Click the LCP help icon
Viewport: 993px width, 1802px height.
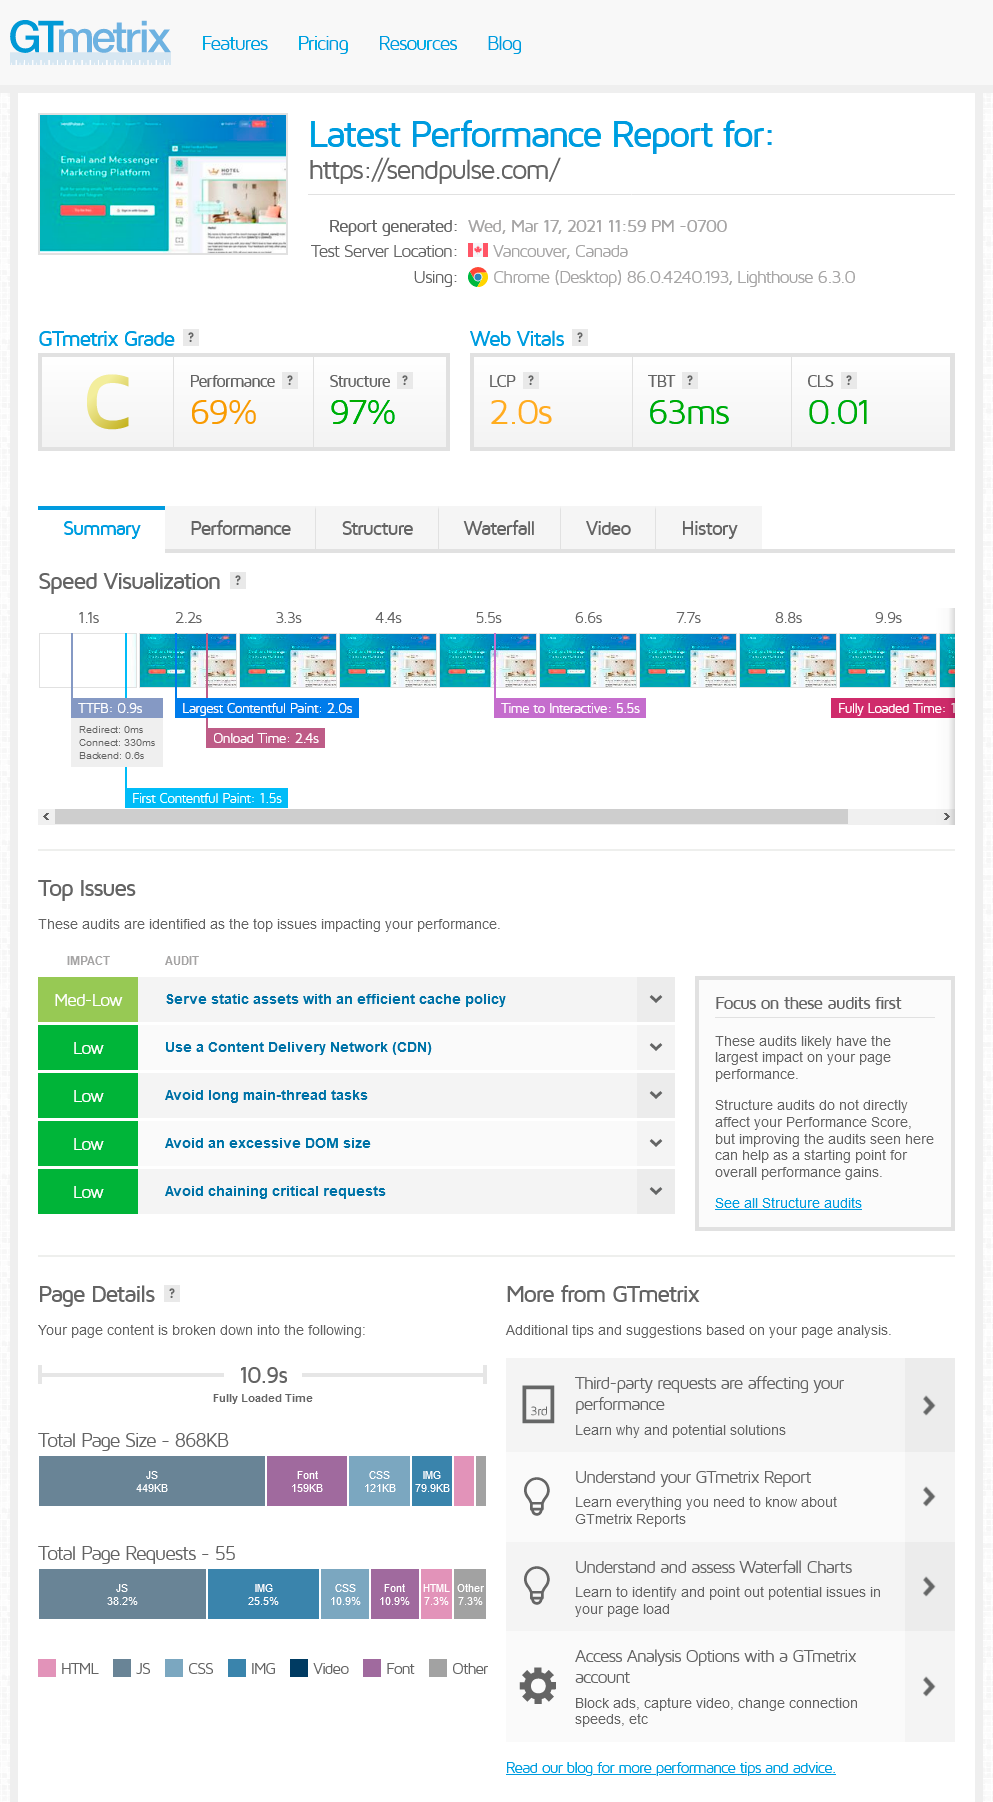pyautogui.click(x=531, y=380)
